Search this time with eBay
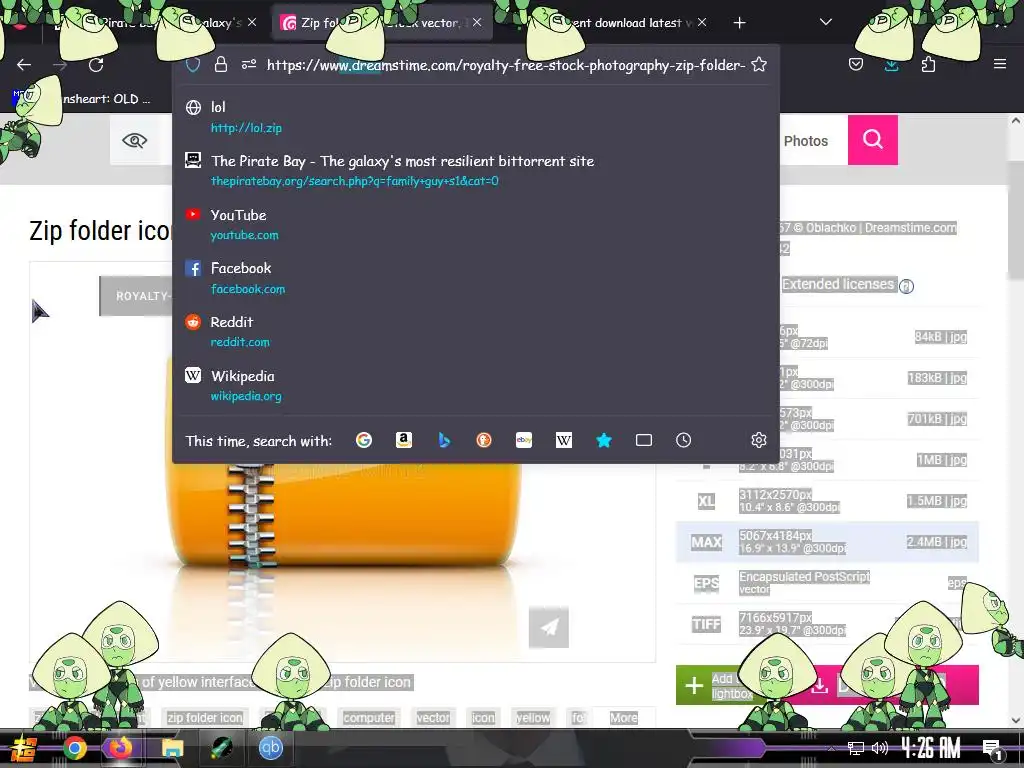1024x768 pixels. coord(524,440)
